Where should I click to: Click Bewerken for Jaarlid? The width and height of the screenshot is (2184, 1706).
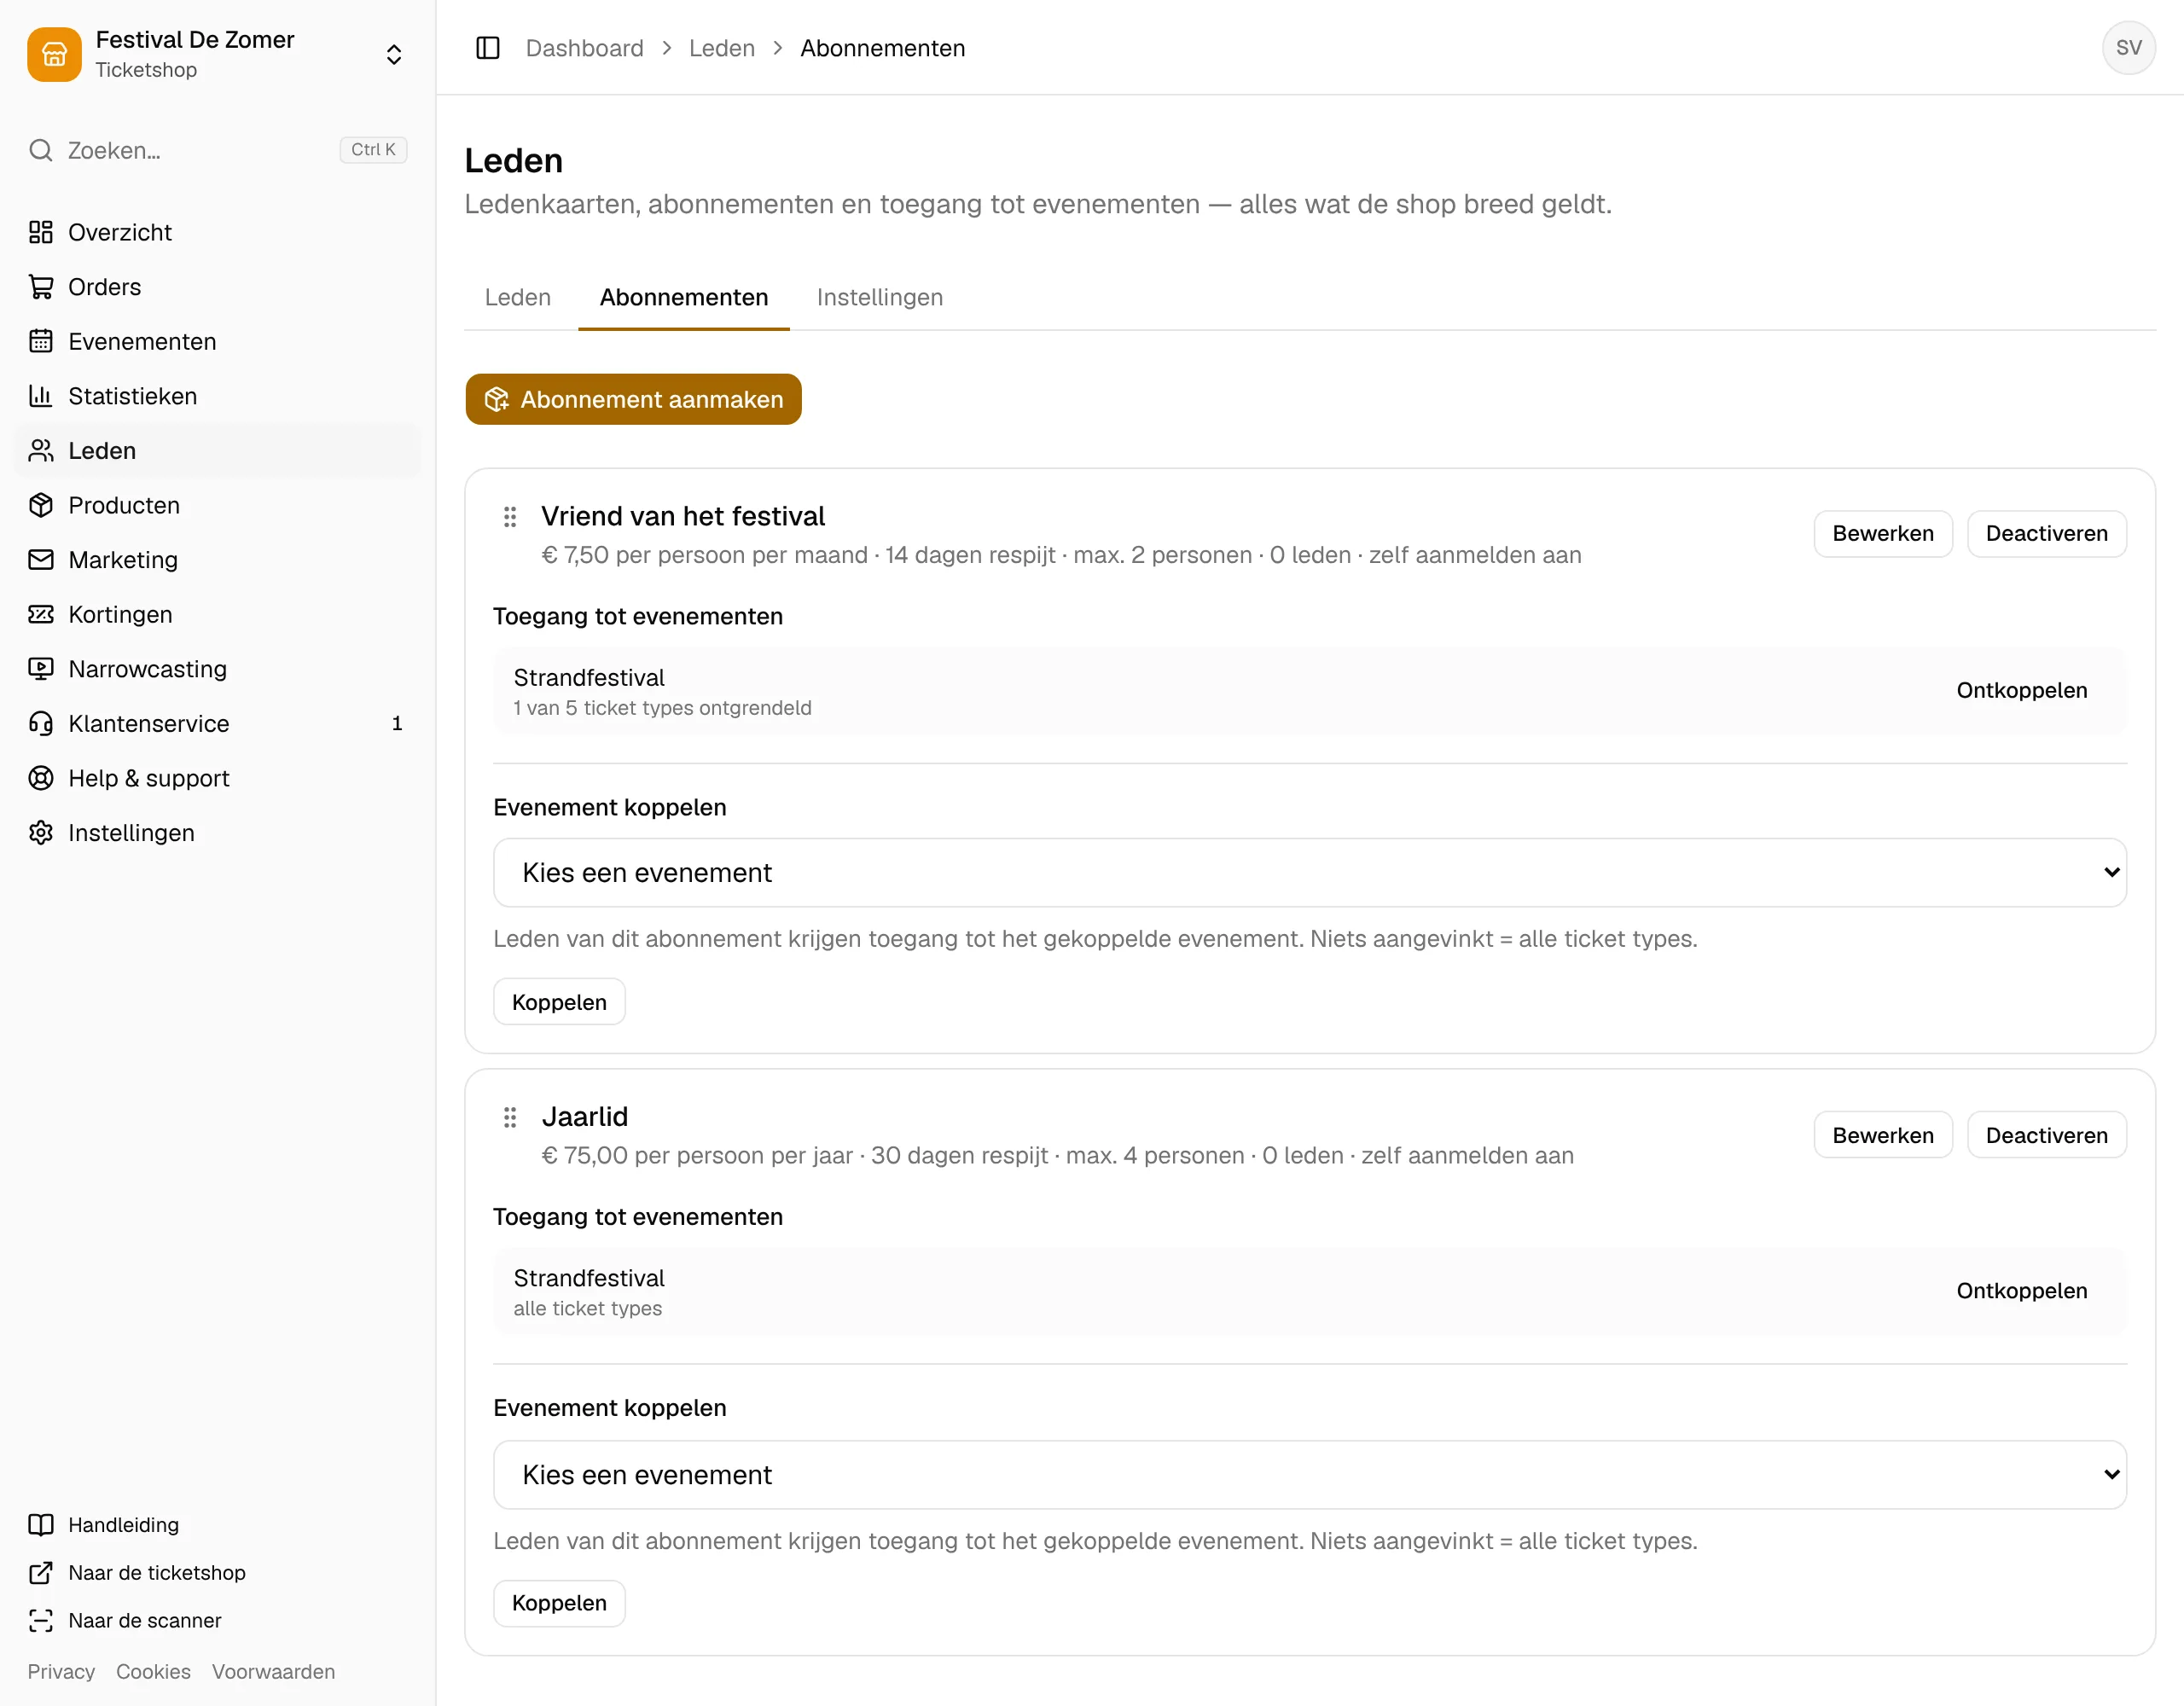1883,1135
